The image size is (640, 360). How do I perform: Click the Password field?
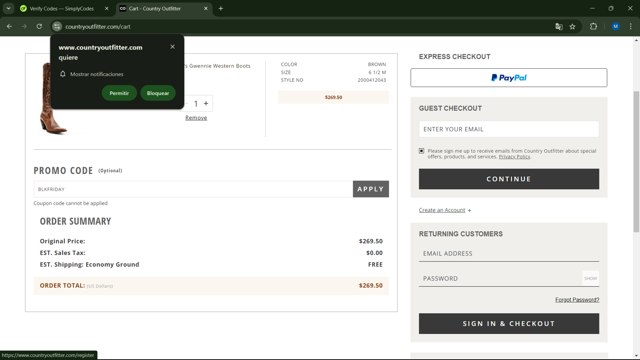pos(500,278)
